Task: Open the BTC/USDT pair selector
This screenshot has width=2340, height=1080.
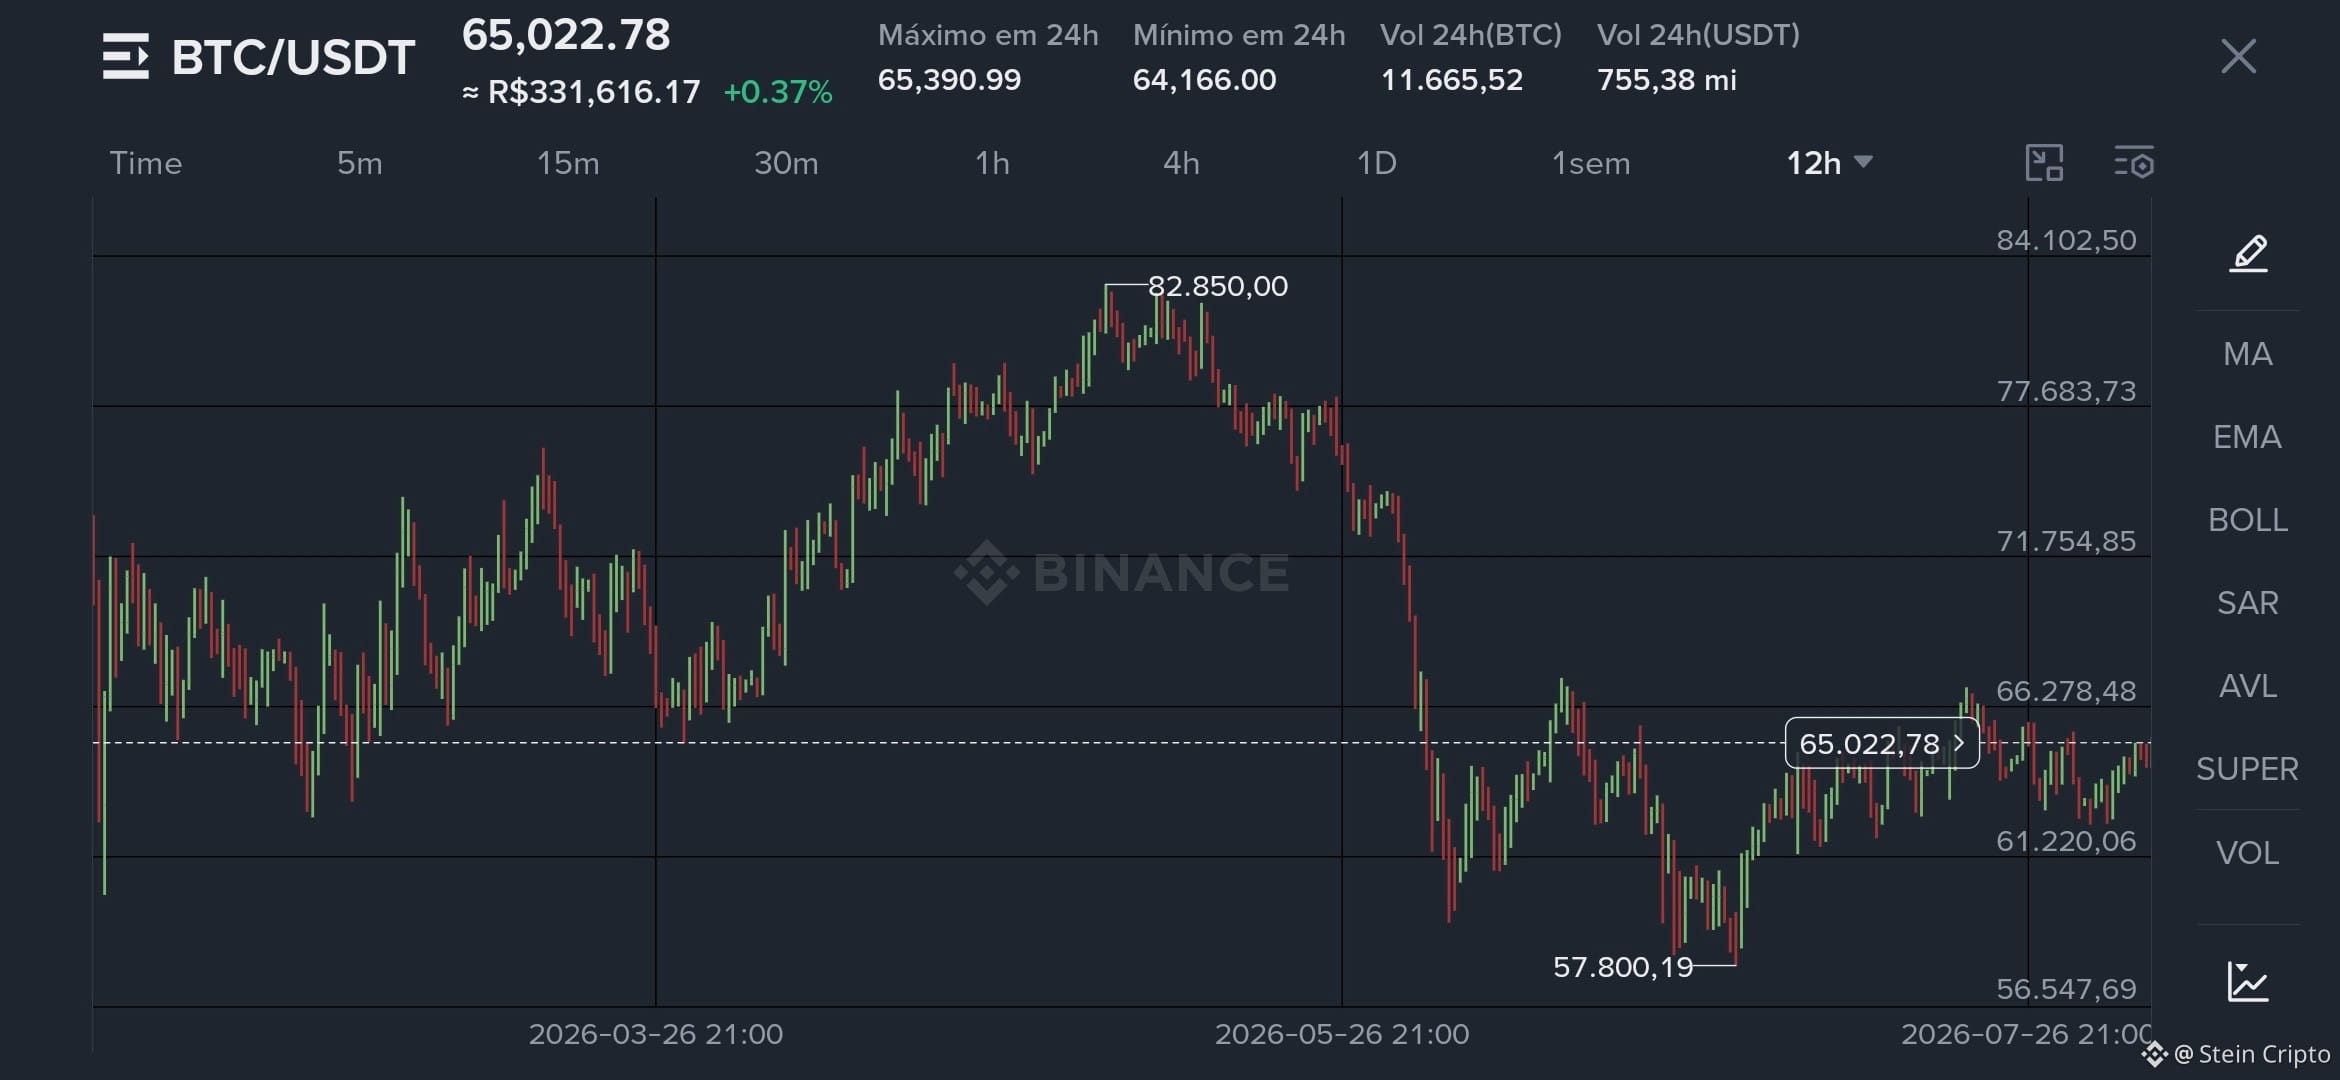Action: click(x=293, y=57)
